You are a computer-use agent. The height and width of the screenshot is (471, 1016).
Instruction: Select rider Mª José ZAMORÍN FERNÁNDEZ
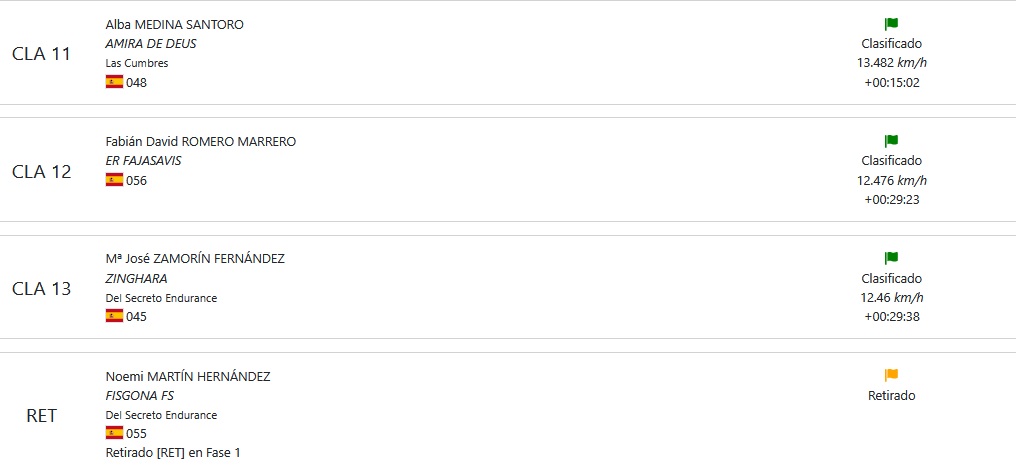(x=195, y=258)
